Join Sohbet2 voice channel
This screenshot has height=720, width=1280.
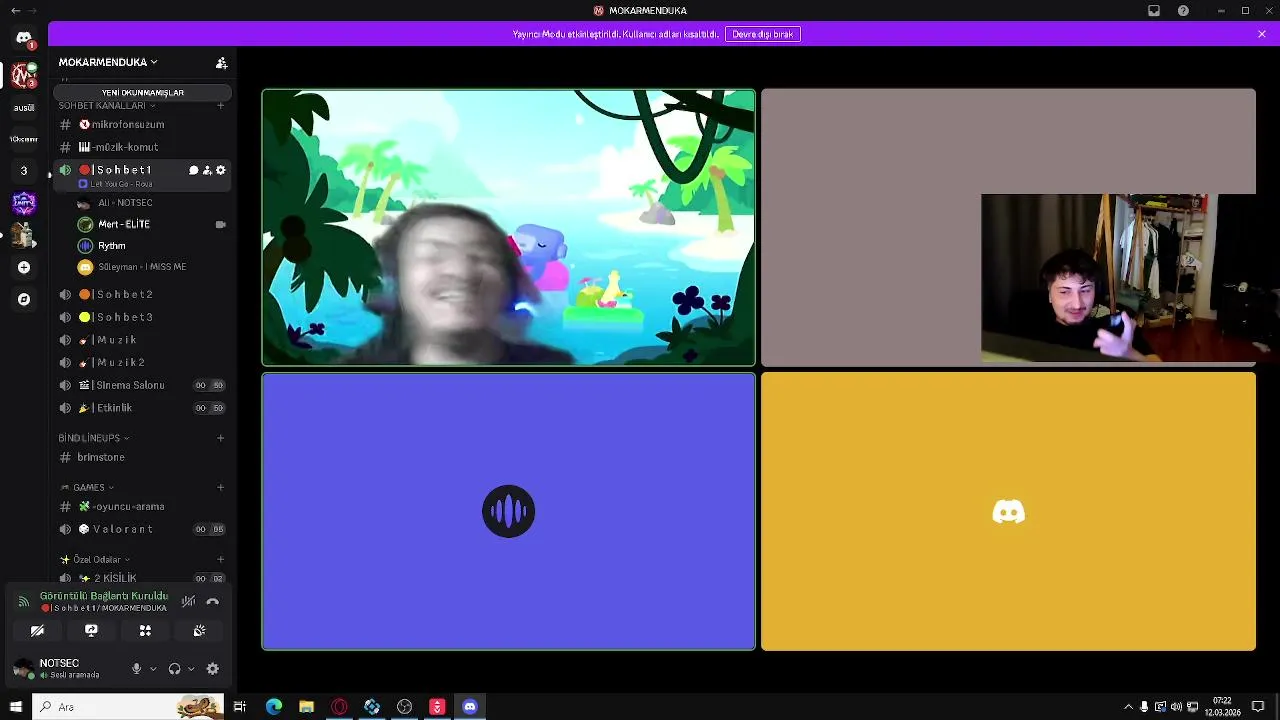142,294
